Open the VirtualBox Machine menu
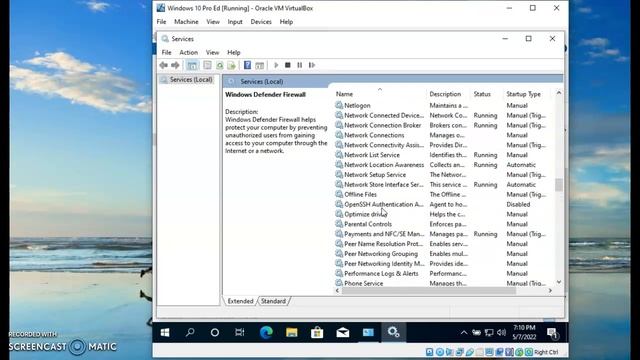 (x=186, y=22)
